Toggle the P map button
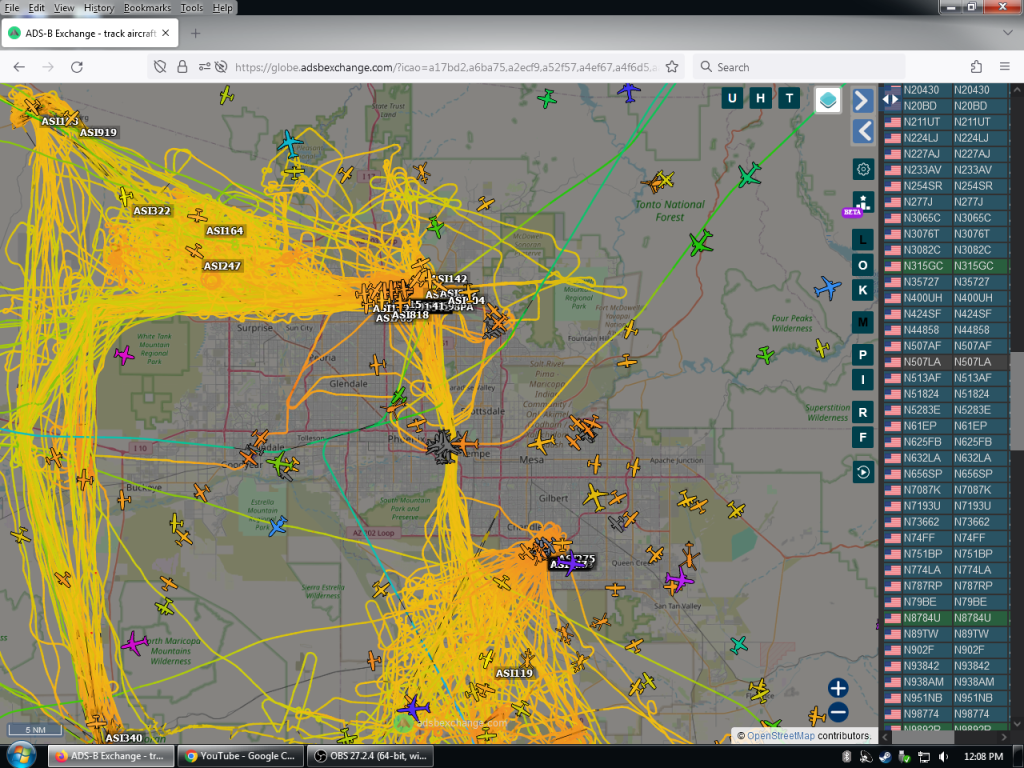 point(863,355)
